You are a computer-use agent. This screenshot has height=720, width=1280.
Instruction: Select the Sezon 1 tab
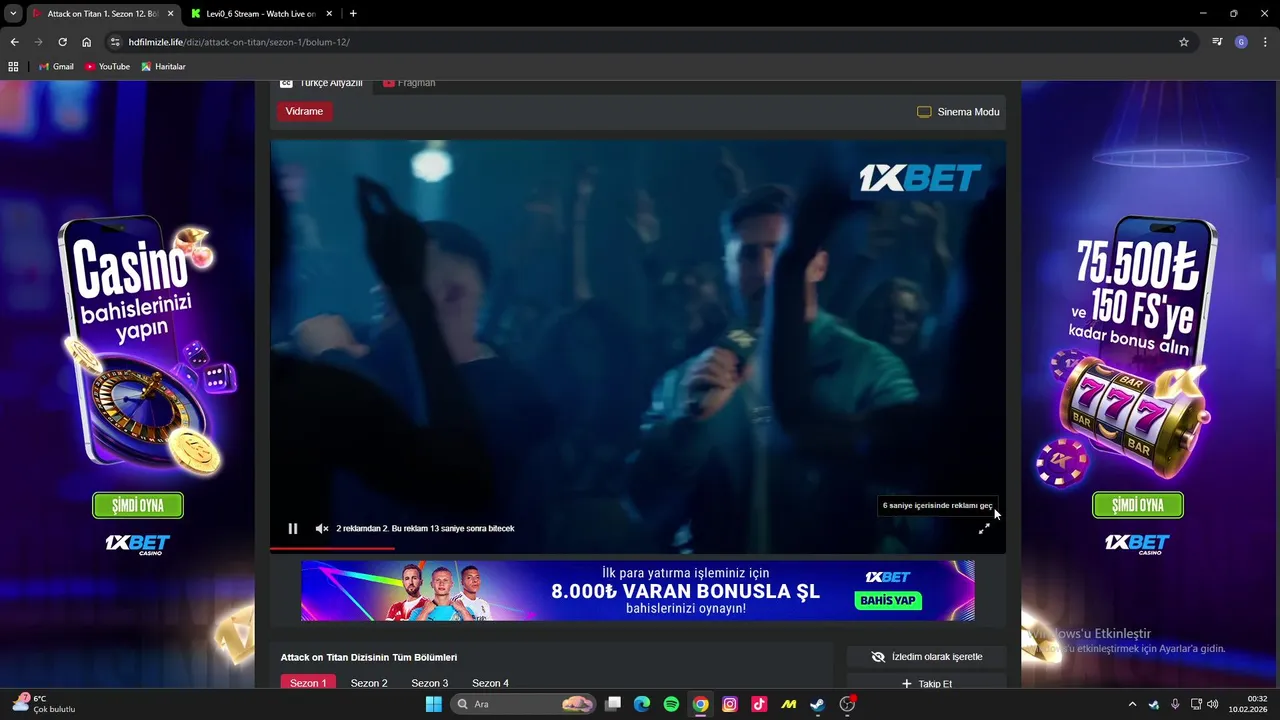[x=308, y=683]
